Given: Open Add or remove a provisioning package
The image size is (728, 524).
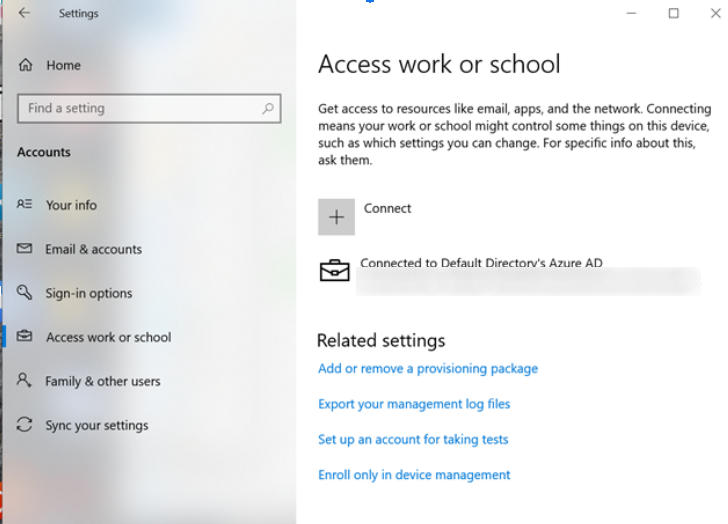Looking at the screenshot, I should (x=427, y=368).
